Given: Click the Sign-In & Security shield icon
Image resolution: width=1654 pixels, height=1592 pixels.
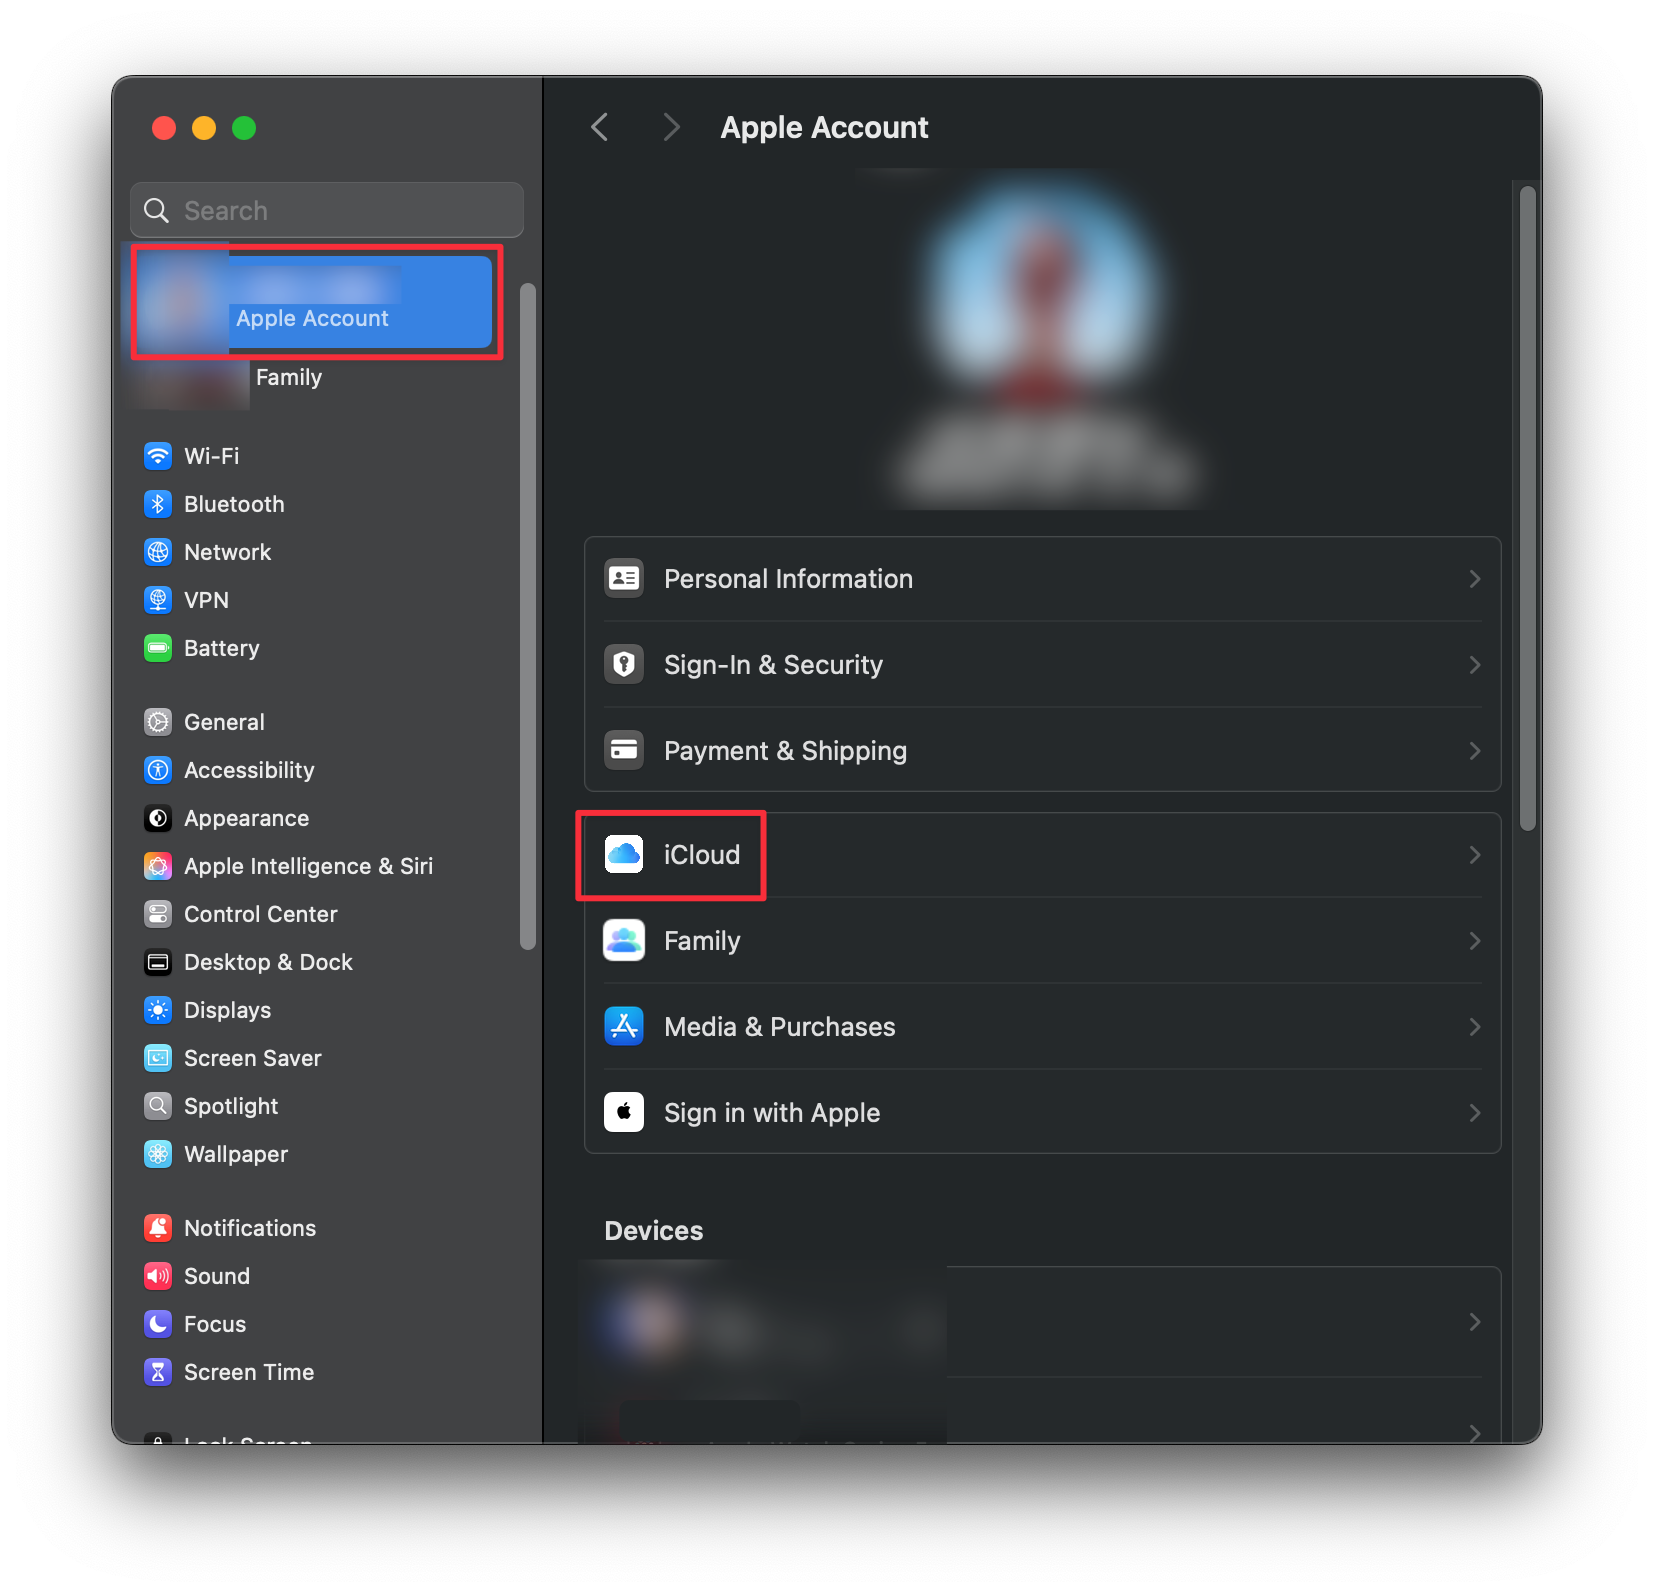Looking at the screenshot, I should click(x=624, y=665).
